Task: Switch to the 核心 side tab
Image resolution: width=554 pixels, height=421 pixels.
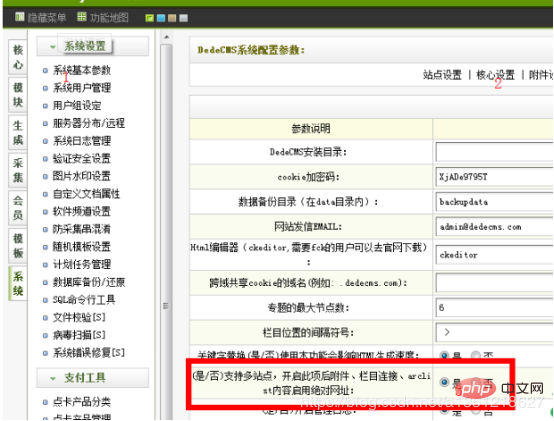Action: [18, 57]
